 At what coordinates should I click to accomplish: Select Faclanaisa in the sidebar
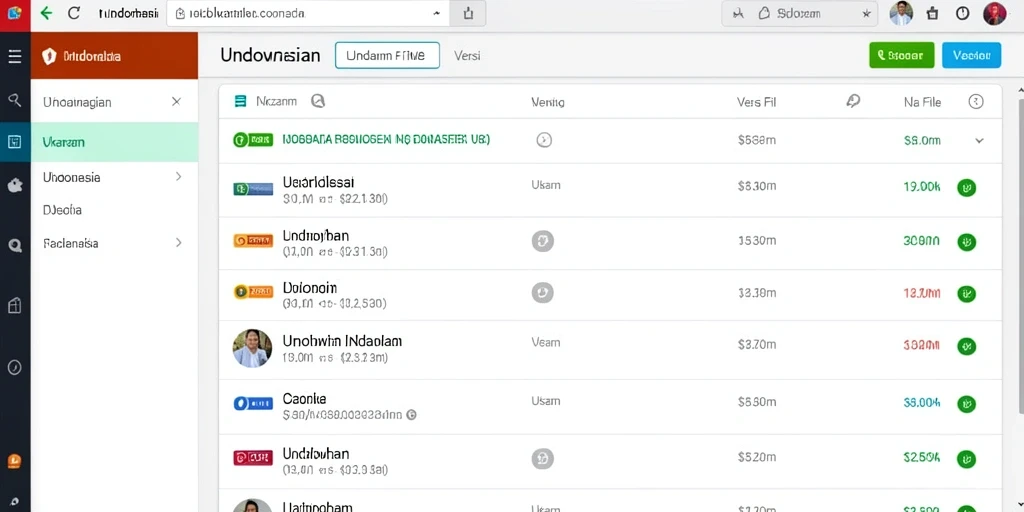(114, 243)
